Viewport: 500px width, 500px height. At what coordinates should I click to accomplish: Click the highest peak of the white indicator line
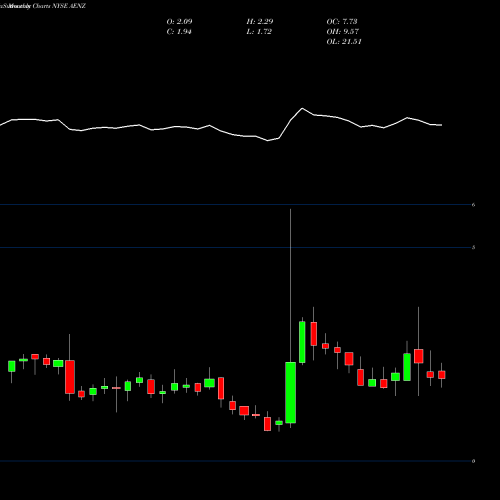(x=302, y=108)
